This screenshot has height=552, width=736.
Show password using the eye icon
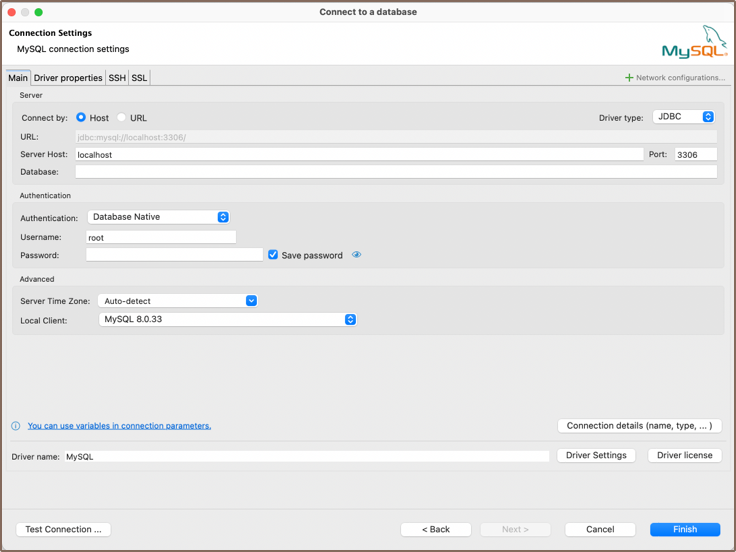point(356,255)
